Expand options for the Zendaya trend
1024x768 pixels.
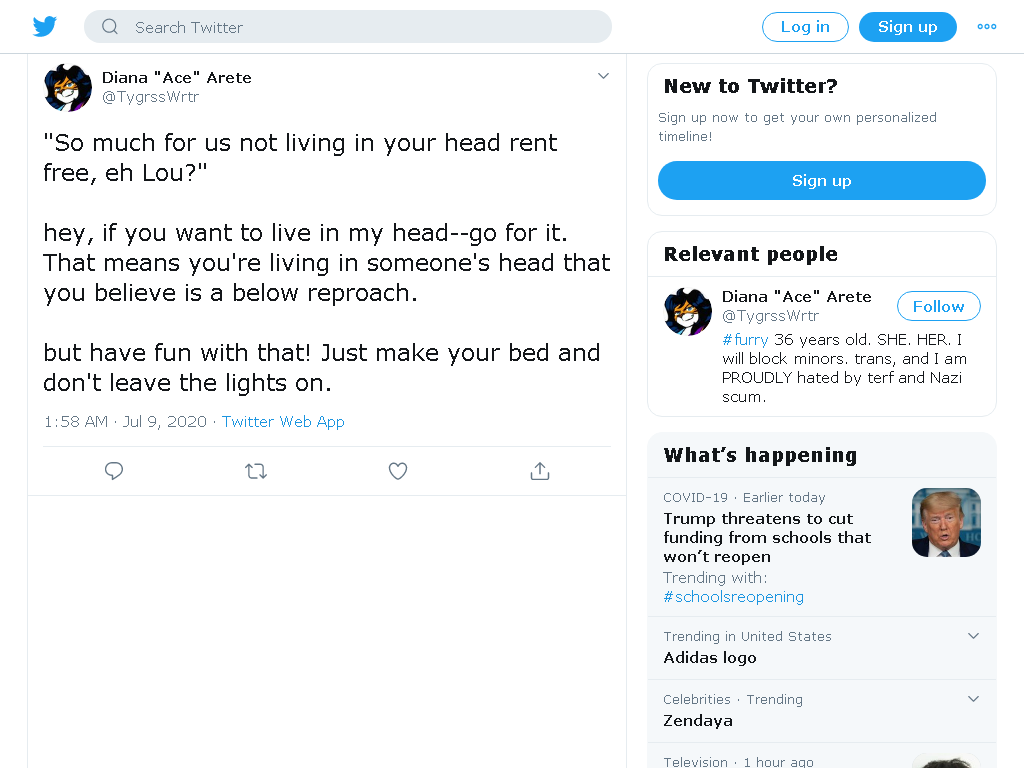click(x=973, y=699)
